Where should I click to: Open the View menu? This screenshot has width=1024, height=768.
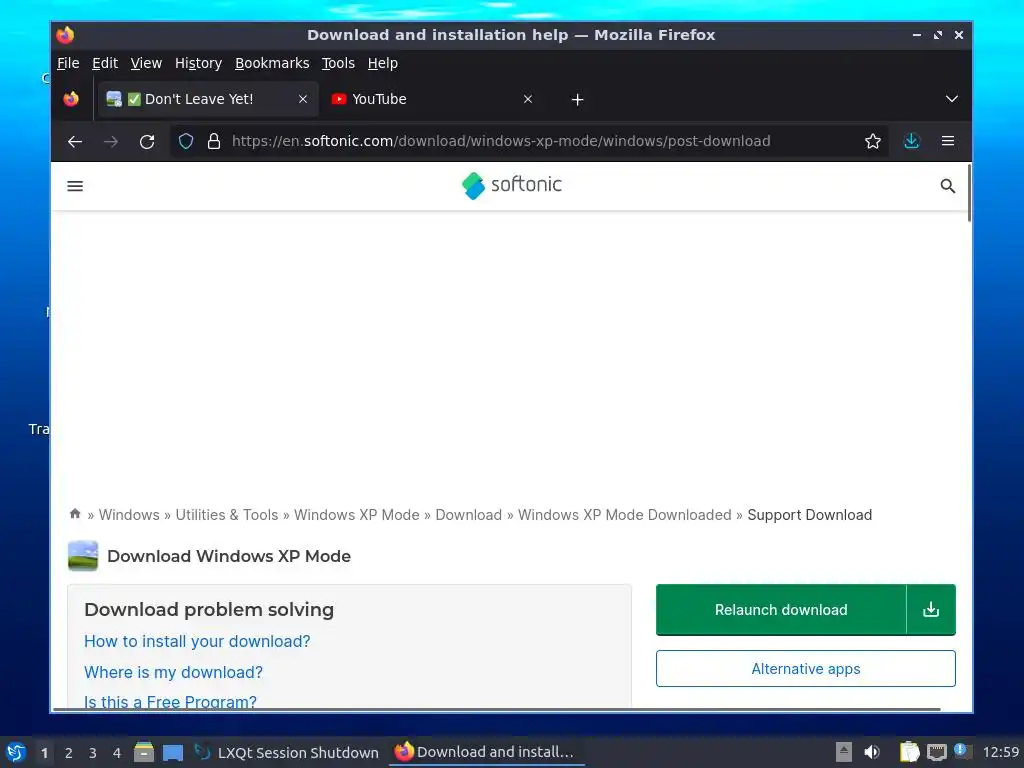(x=146, y=63)
